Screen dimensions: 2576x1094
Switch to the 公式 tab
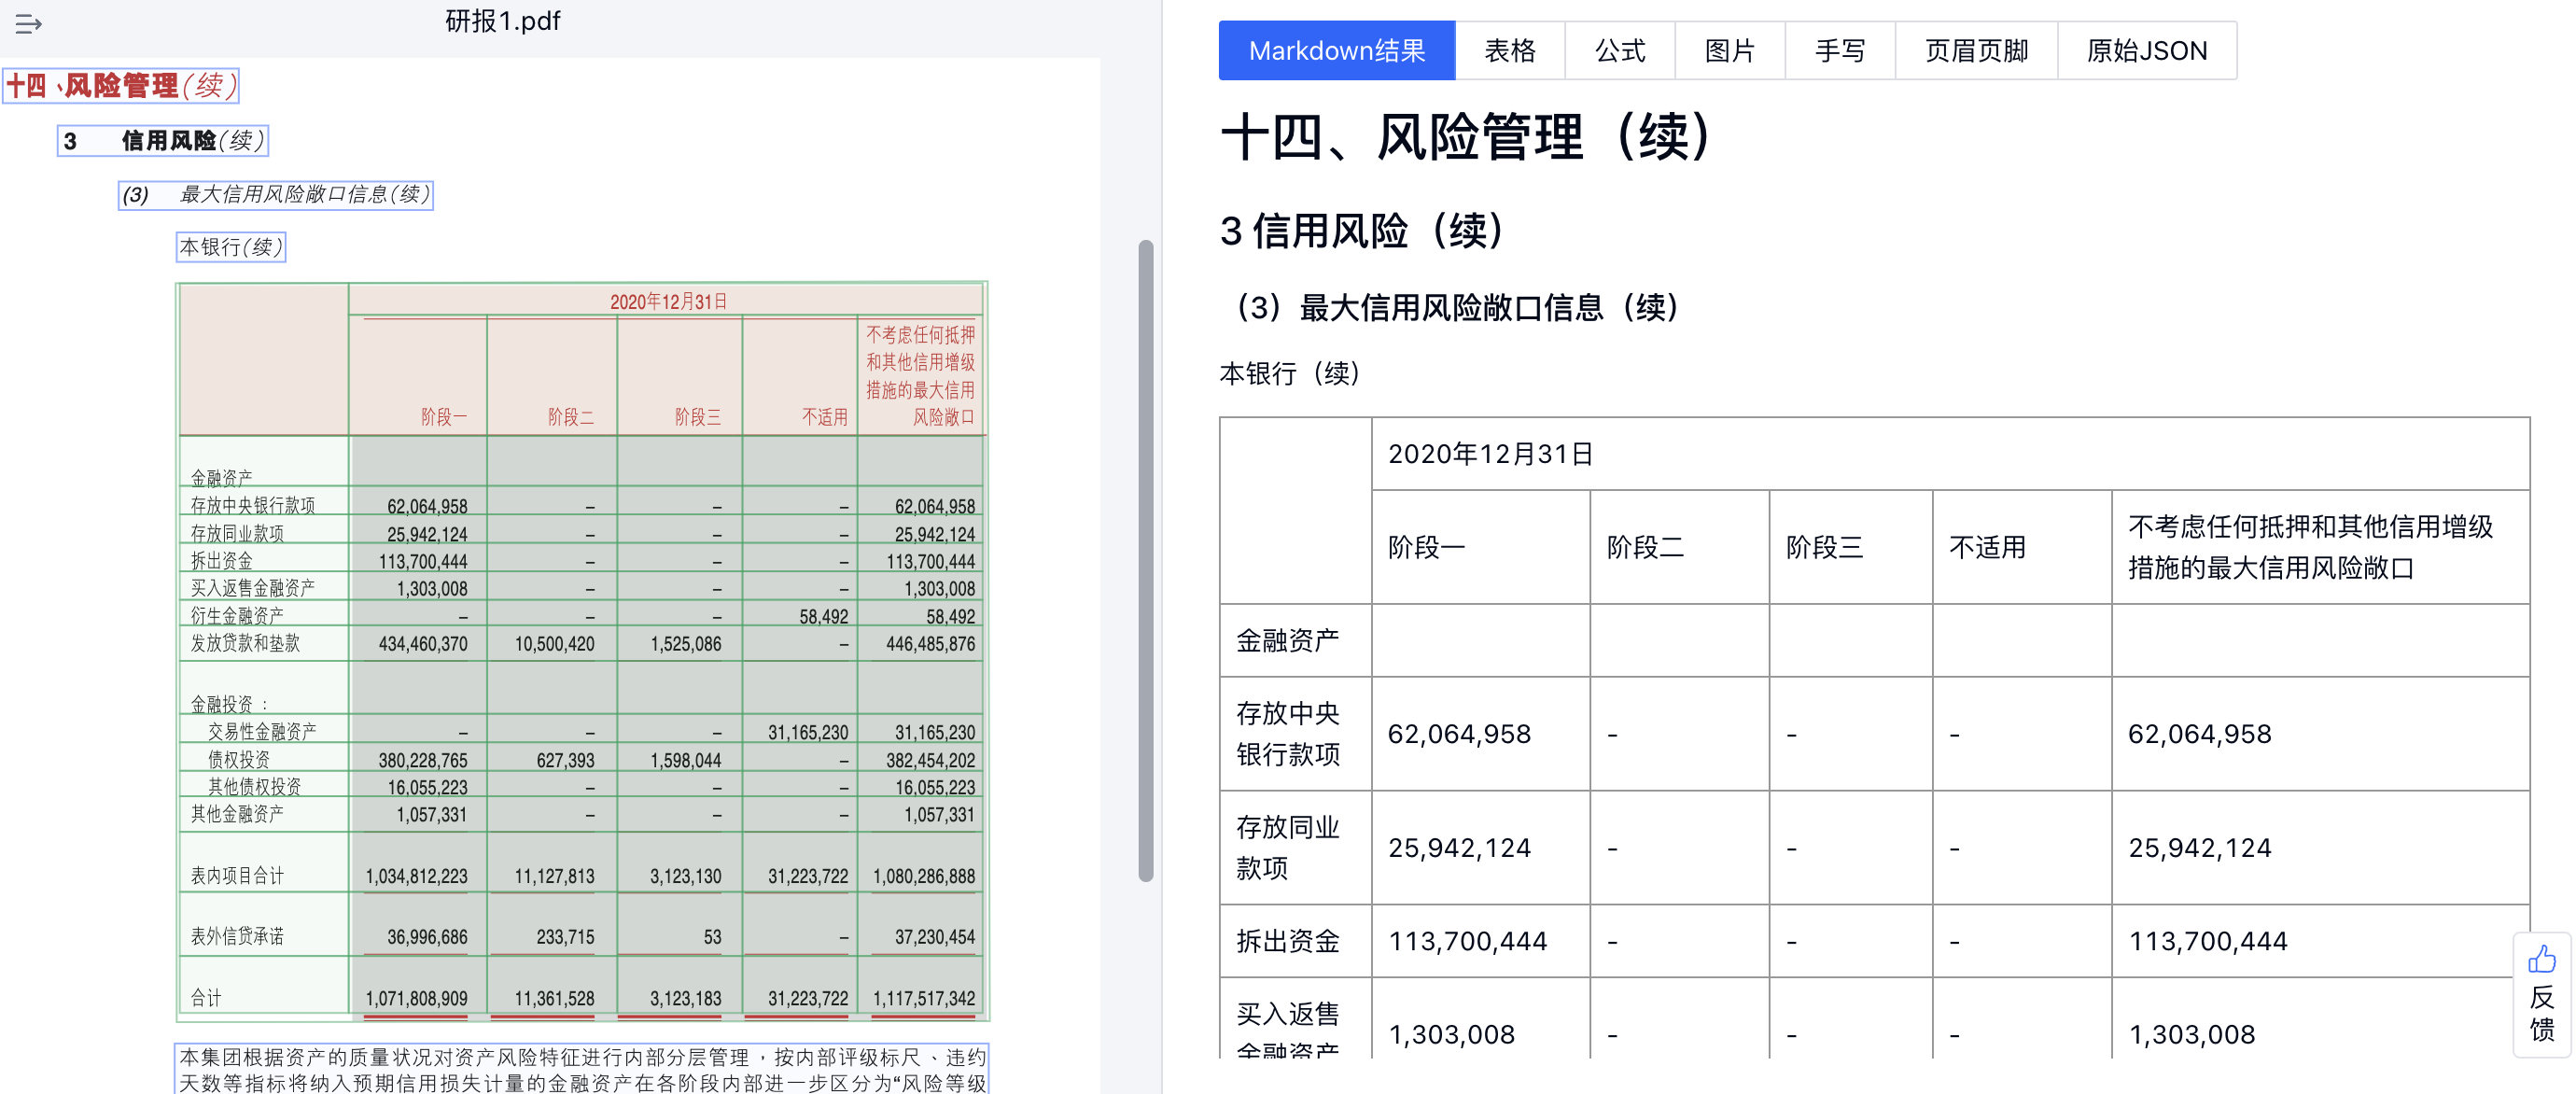[x=1619, y=50]
